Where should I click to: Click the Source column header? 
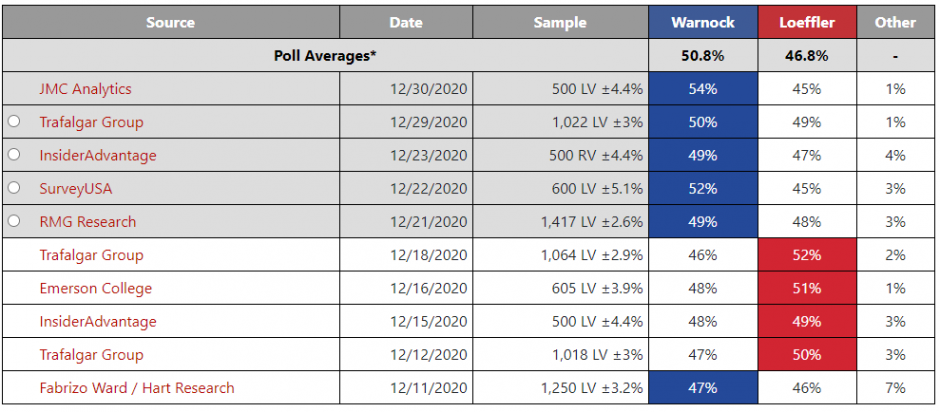pyautogui.click(x=170, y=22)
